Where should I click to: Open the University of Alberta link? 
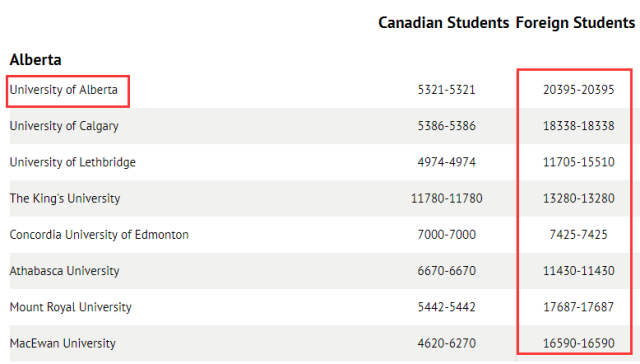[64, 90]
